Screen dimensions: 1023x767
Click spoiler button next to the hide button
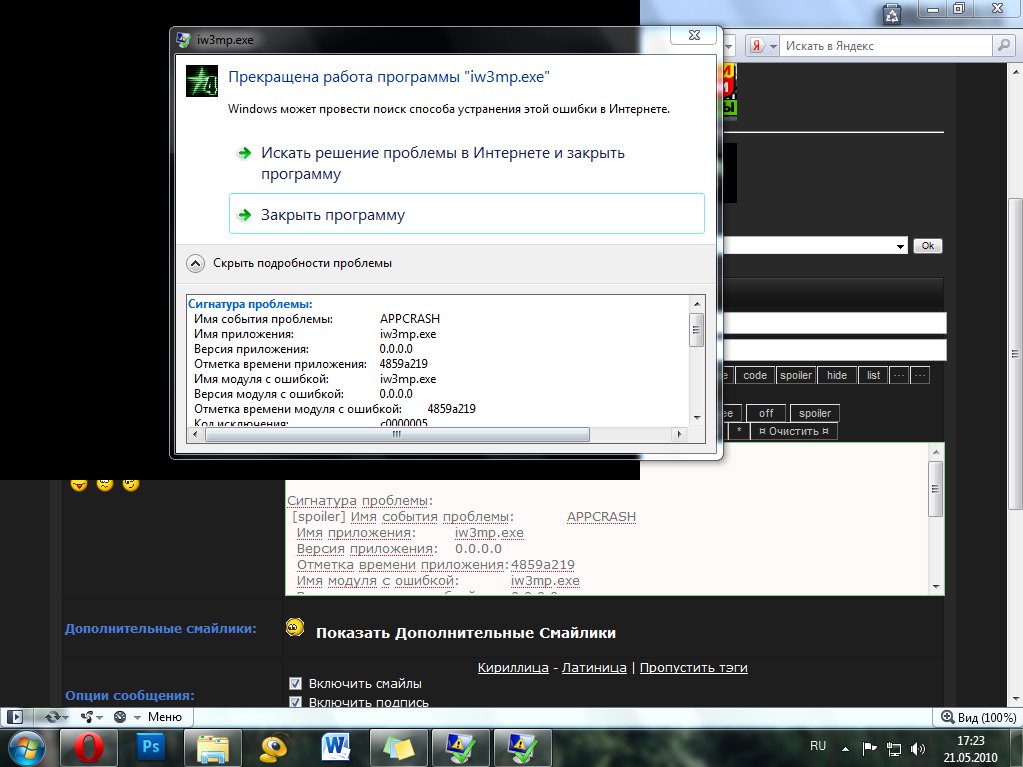coord(796,375)
